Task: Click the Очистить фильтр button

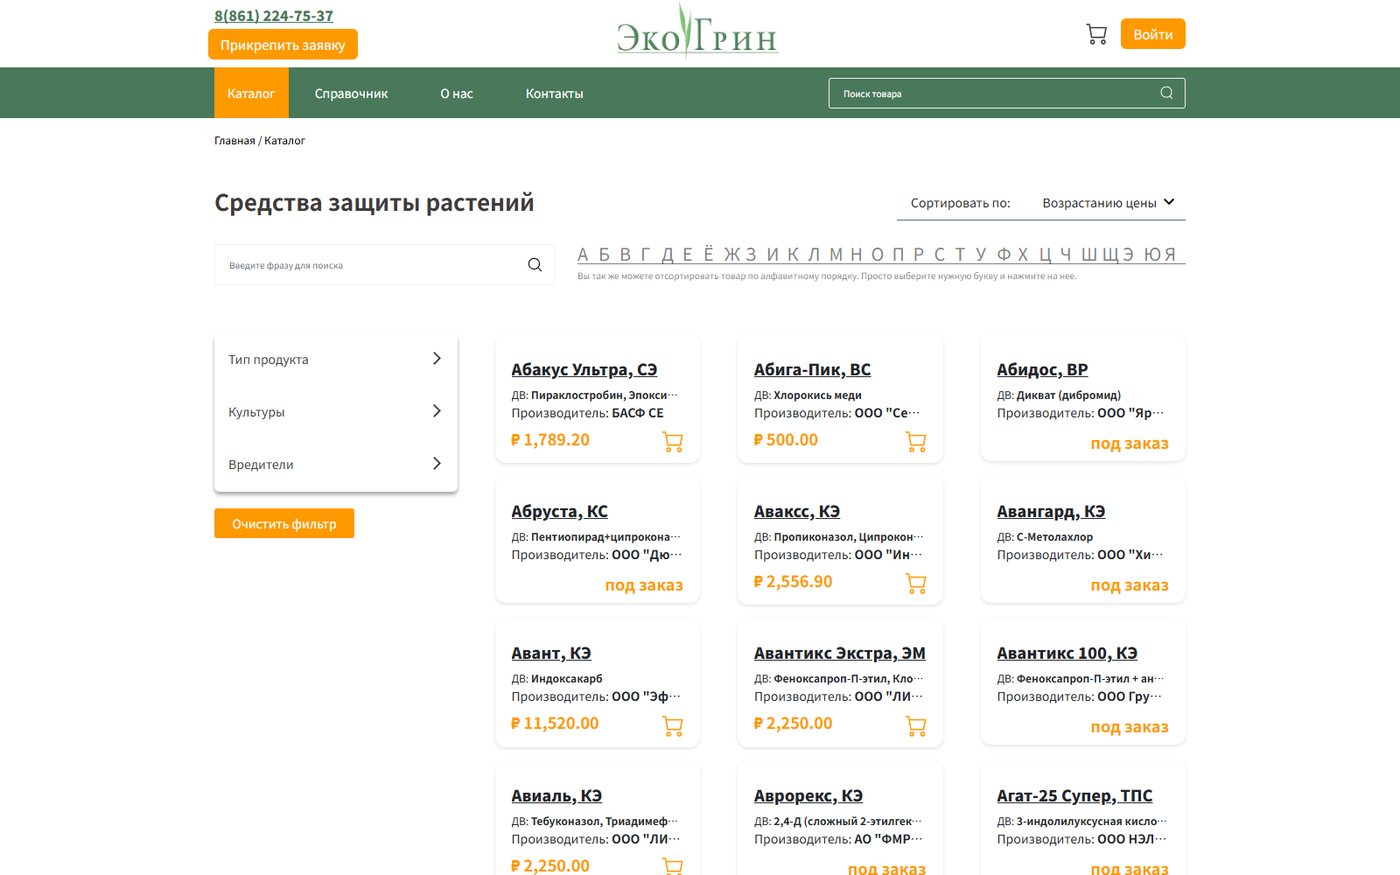Action: click(x=284, y=523)
